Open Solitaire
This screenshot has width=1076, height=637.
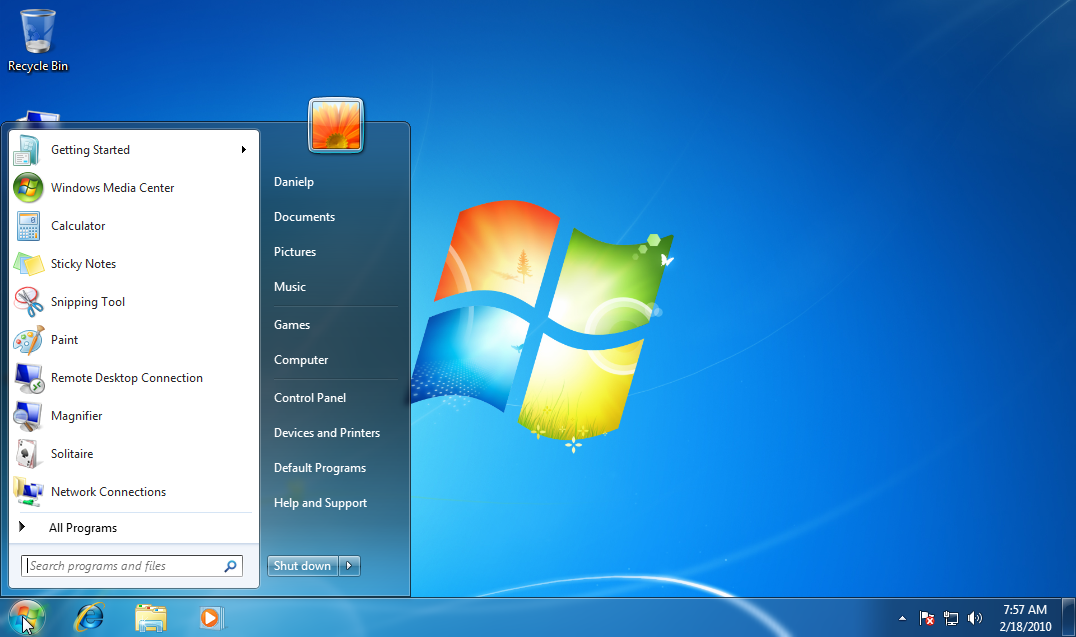coord(73,453)
